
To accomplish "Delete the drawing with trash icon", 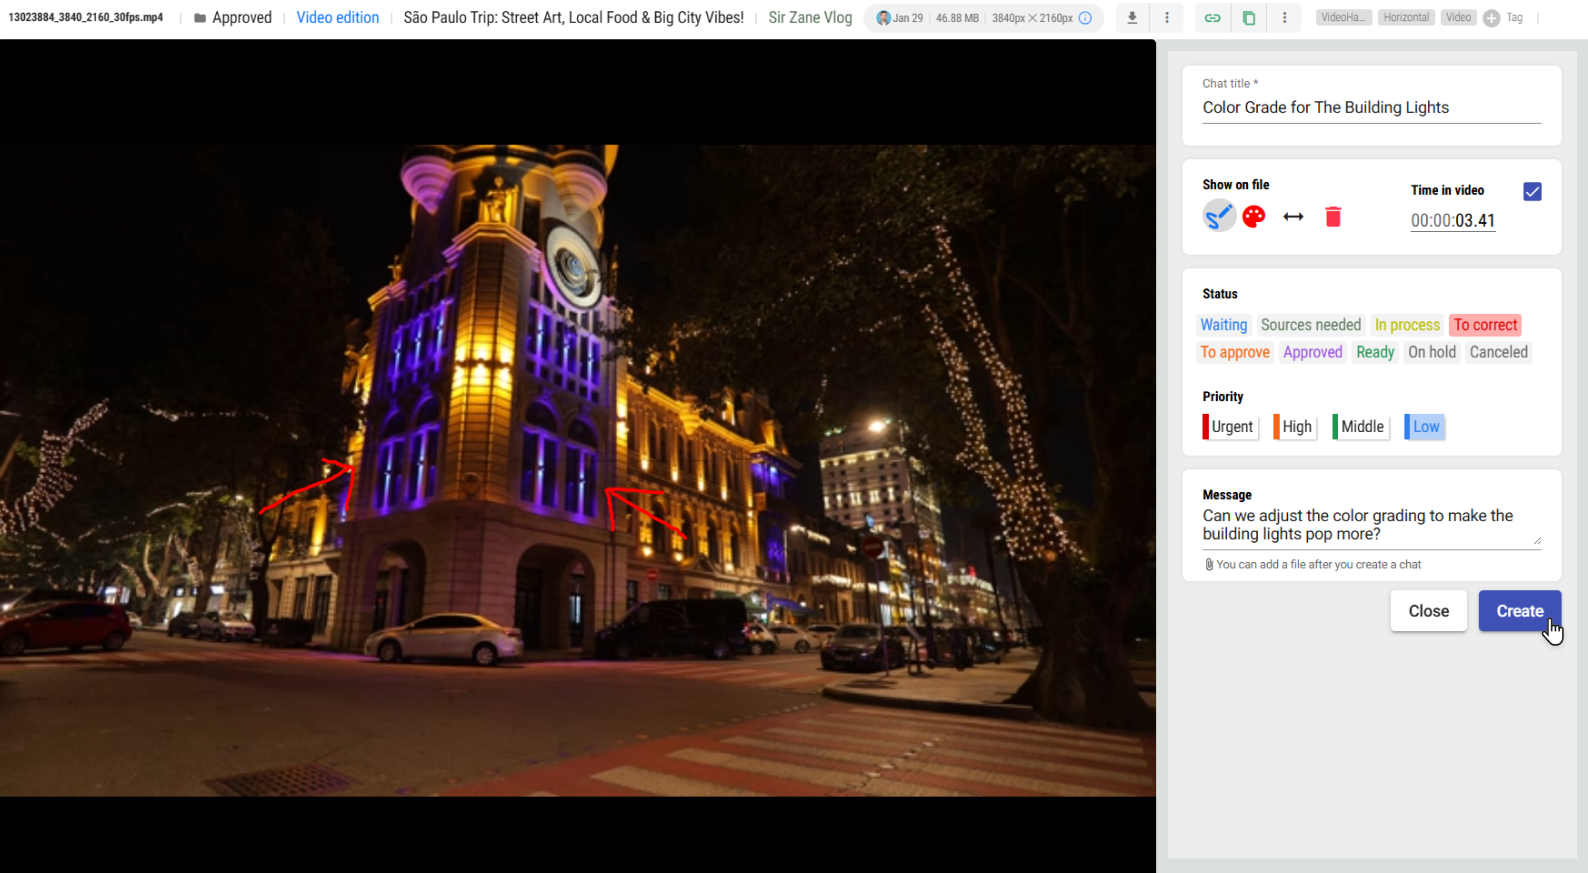I will 1333,217.
